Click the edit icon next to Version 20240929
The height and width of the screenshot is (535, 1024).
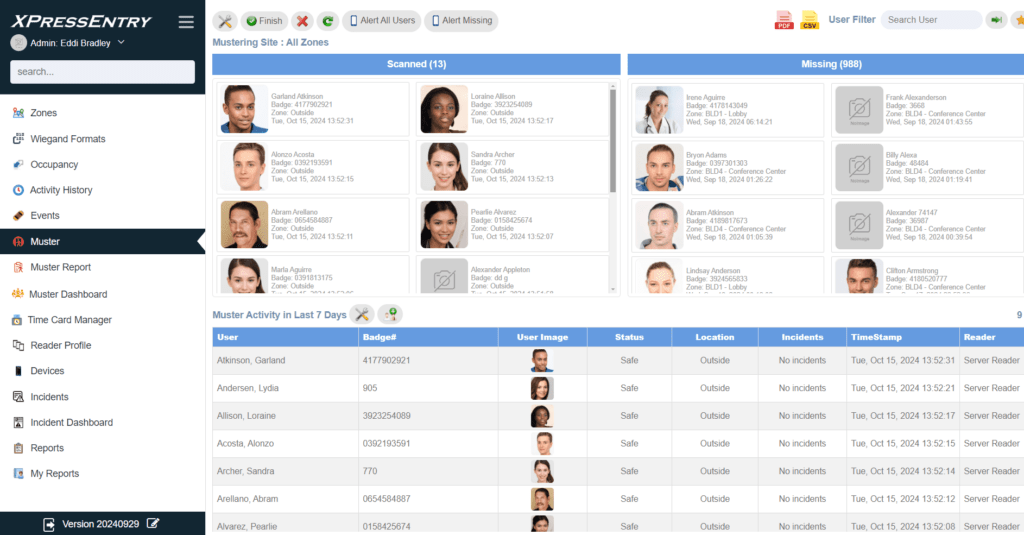153,523
